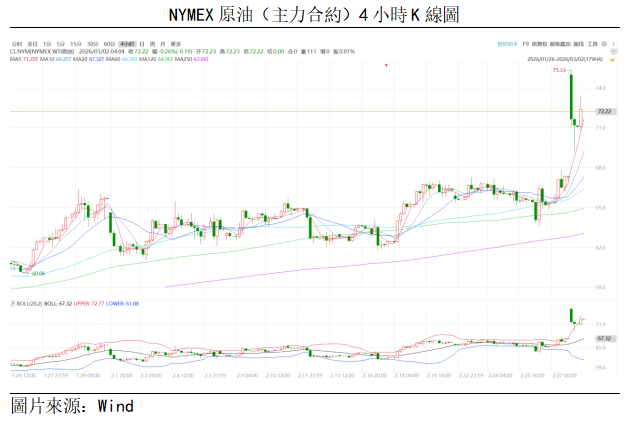
Task: Click the settings gear icon in toolbar
Action: pos(604,44)
